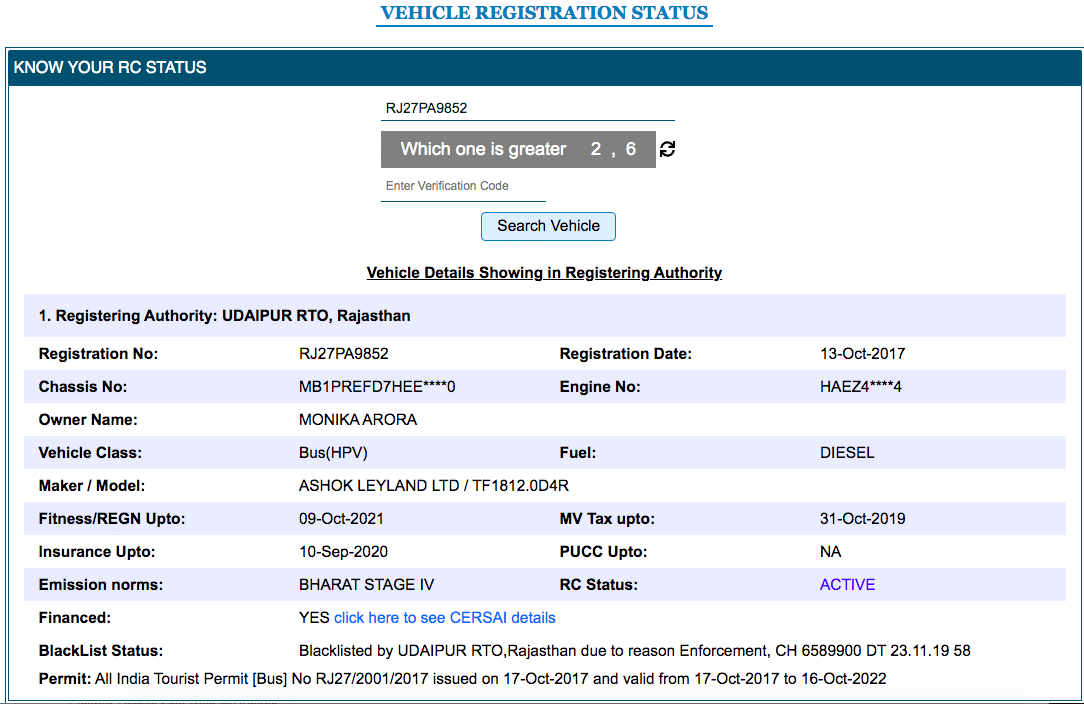Open the CERSAI details link
Screen dimensions: 1084x704
pyautogui.click(x=445, y=618)
